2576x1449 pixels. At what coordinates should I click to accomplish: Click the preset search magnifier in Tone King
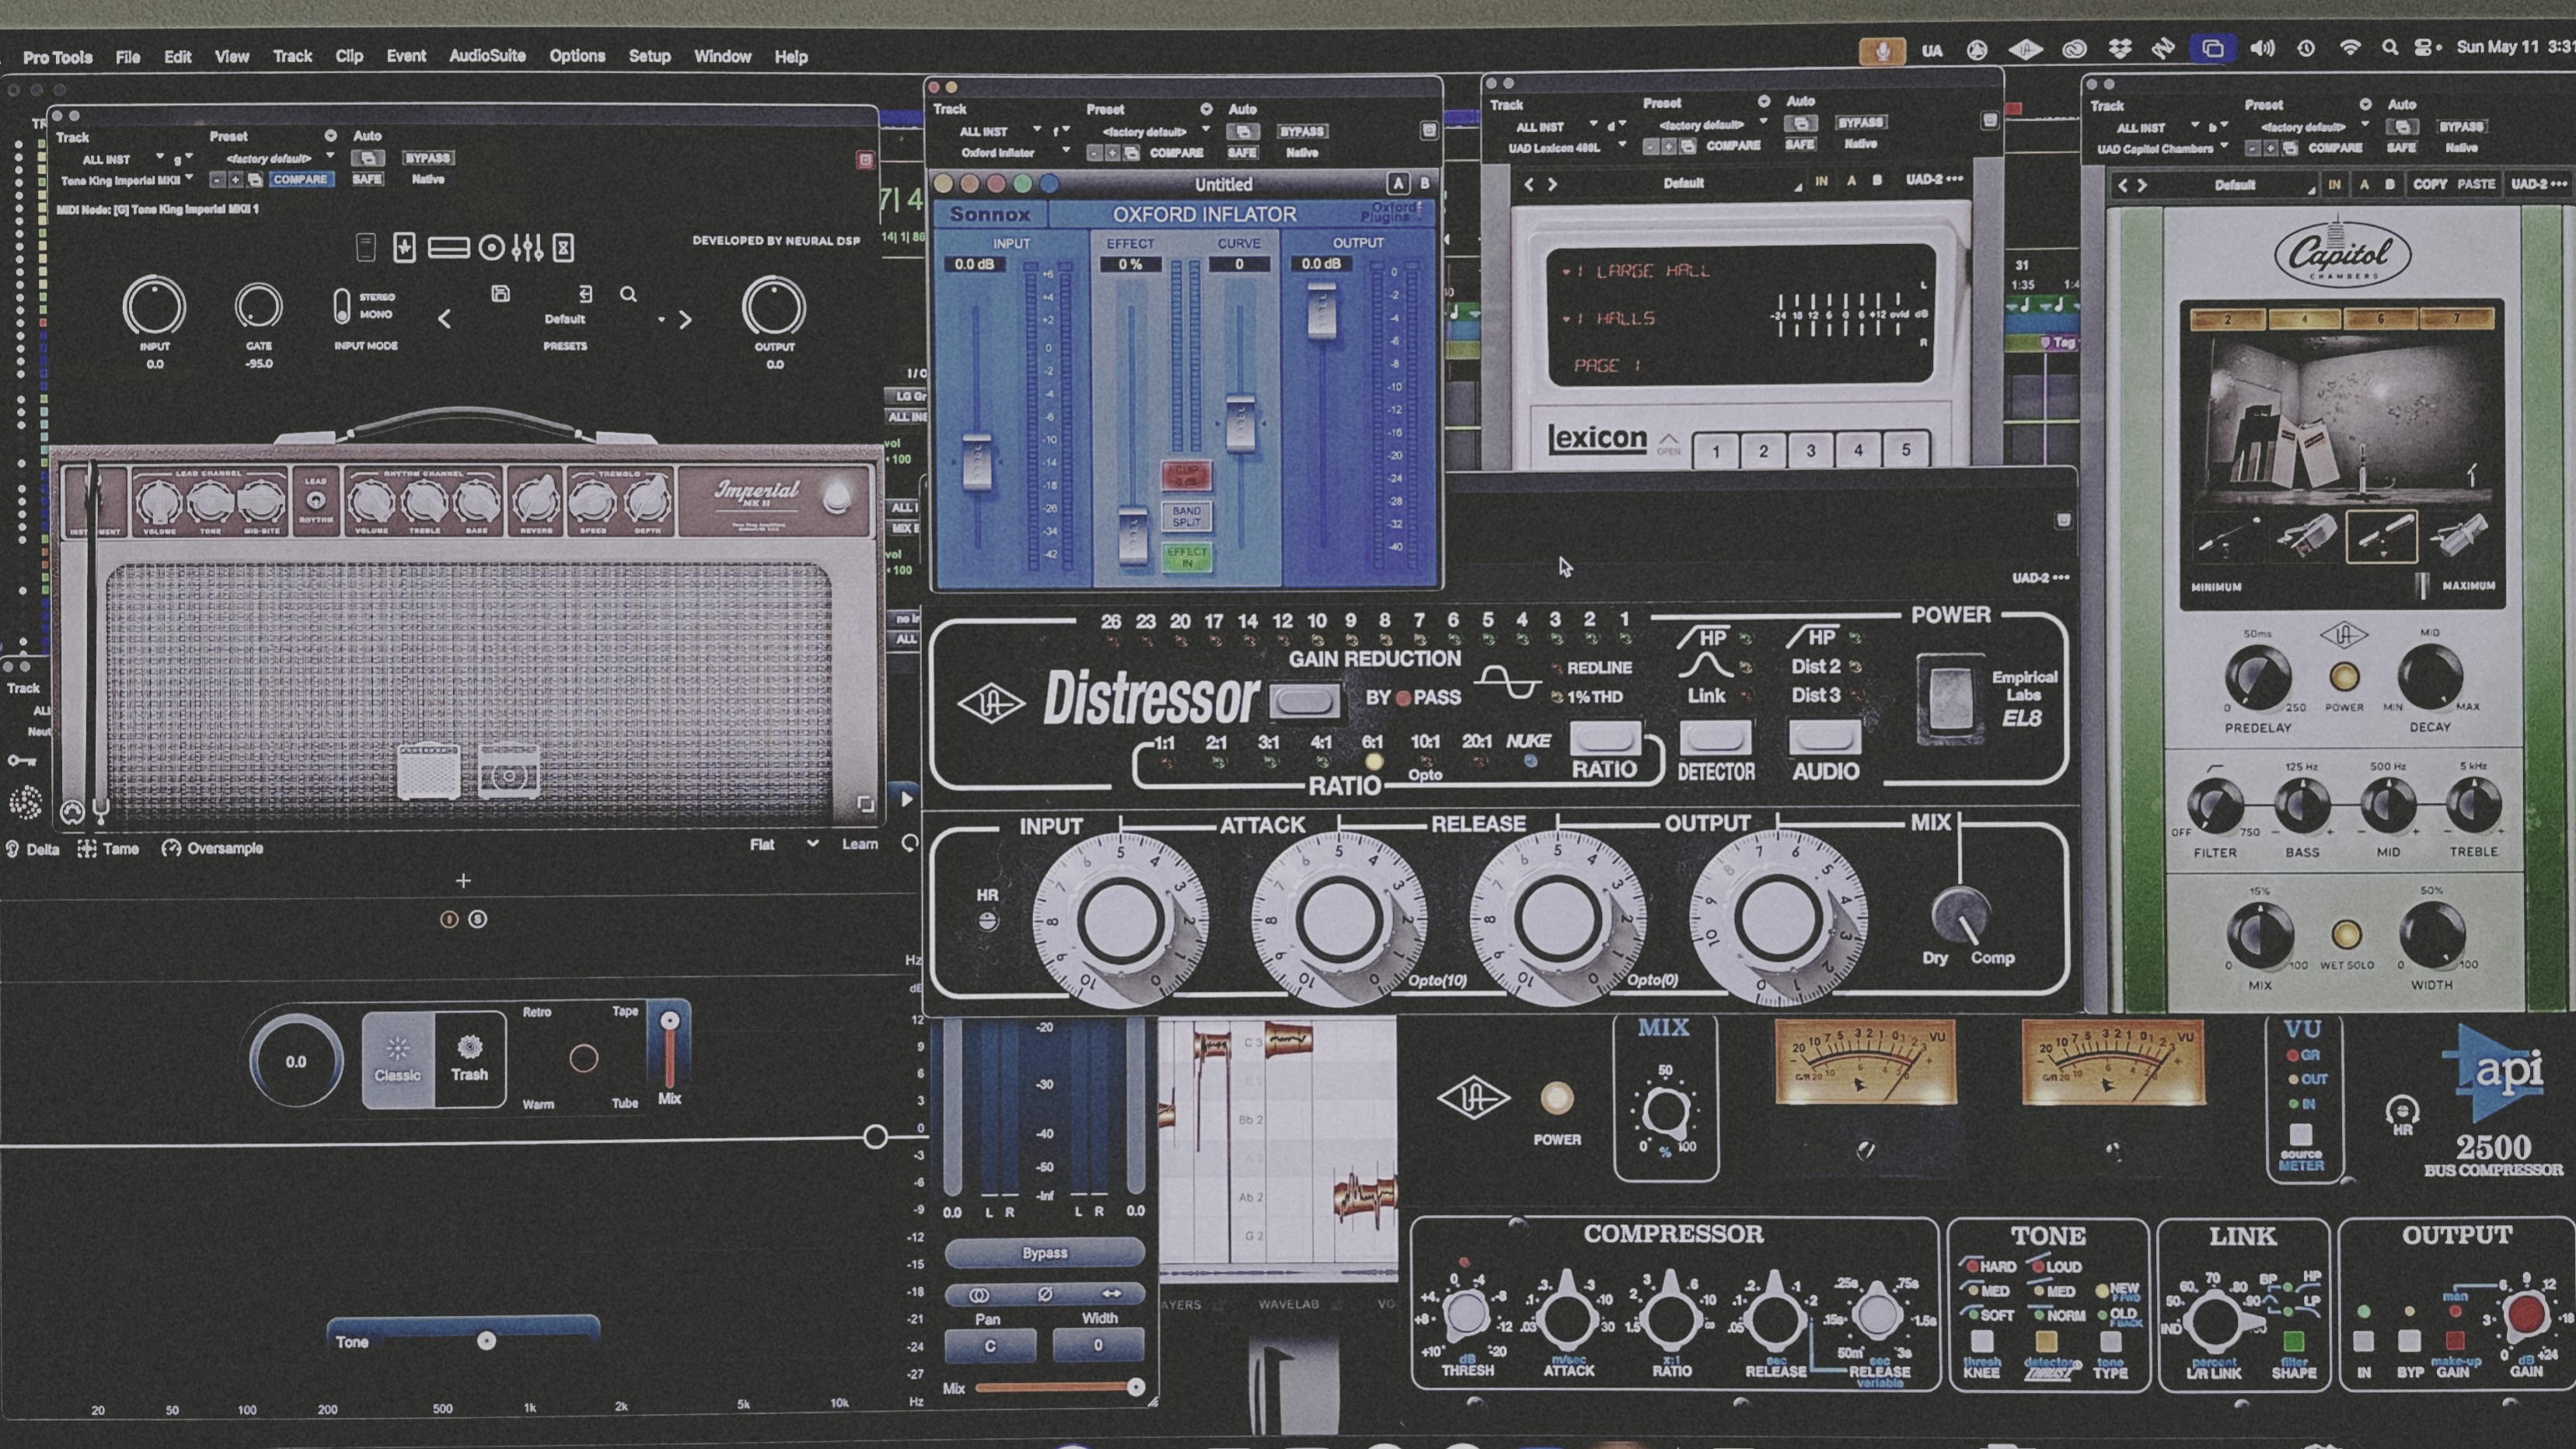point(628,294)
